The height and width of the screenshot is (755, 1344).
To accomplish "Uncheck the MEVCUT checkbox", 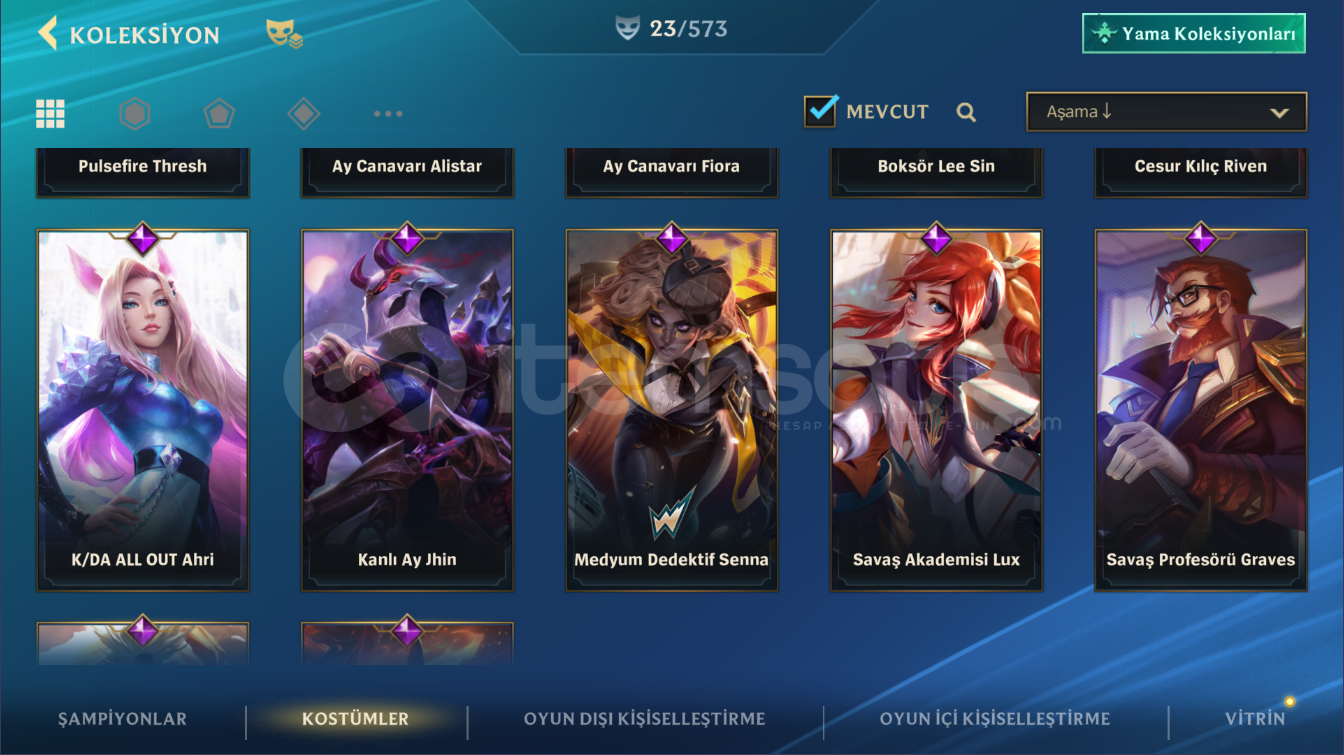I will [821, 111].
